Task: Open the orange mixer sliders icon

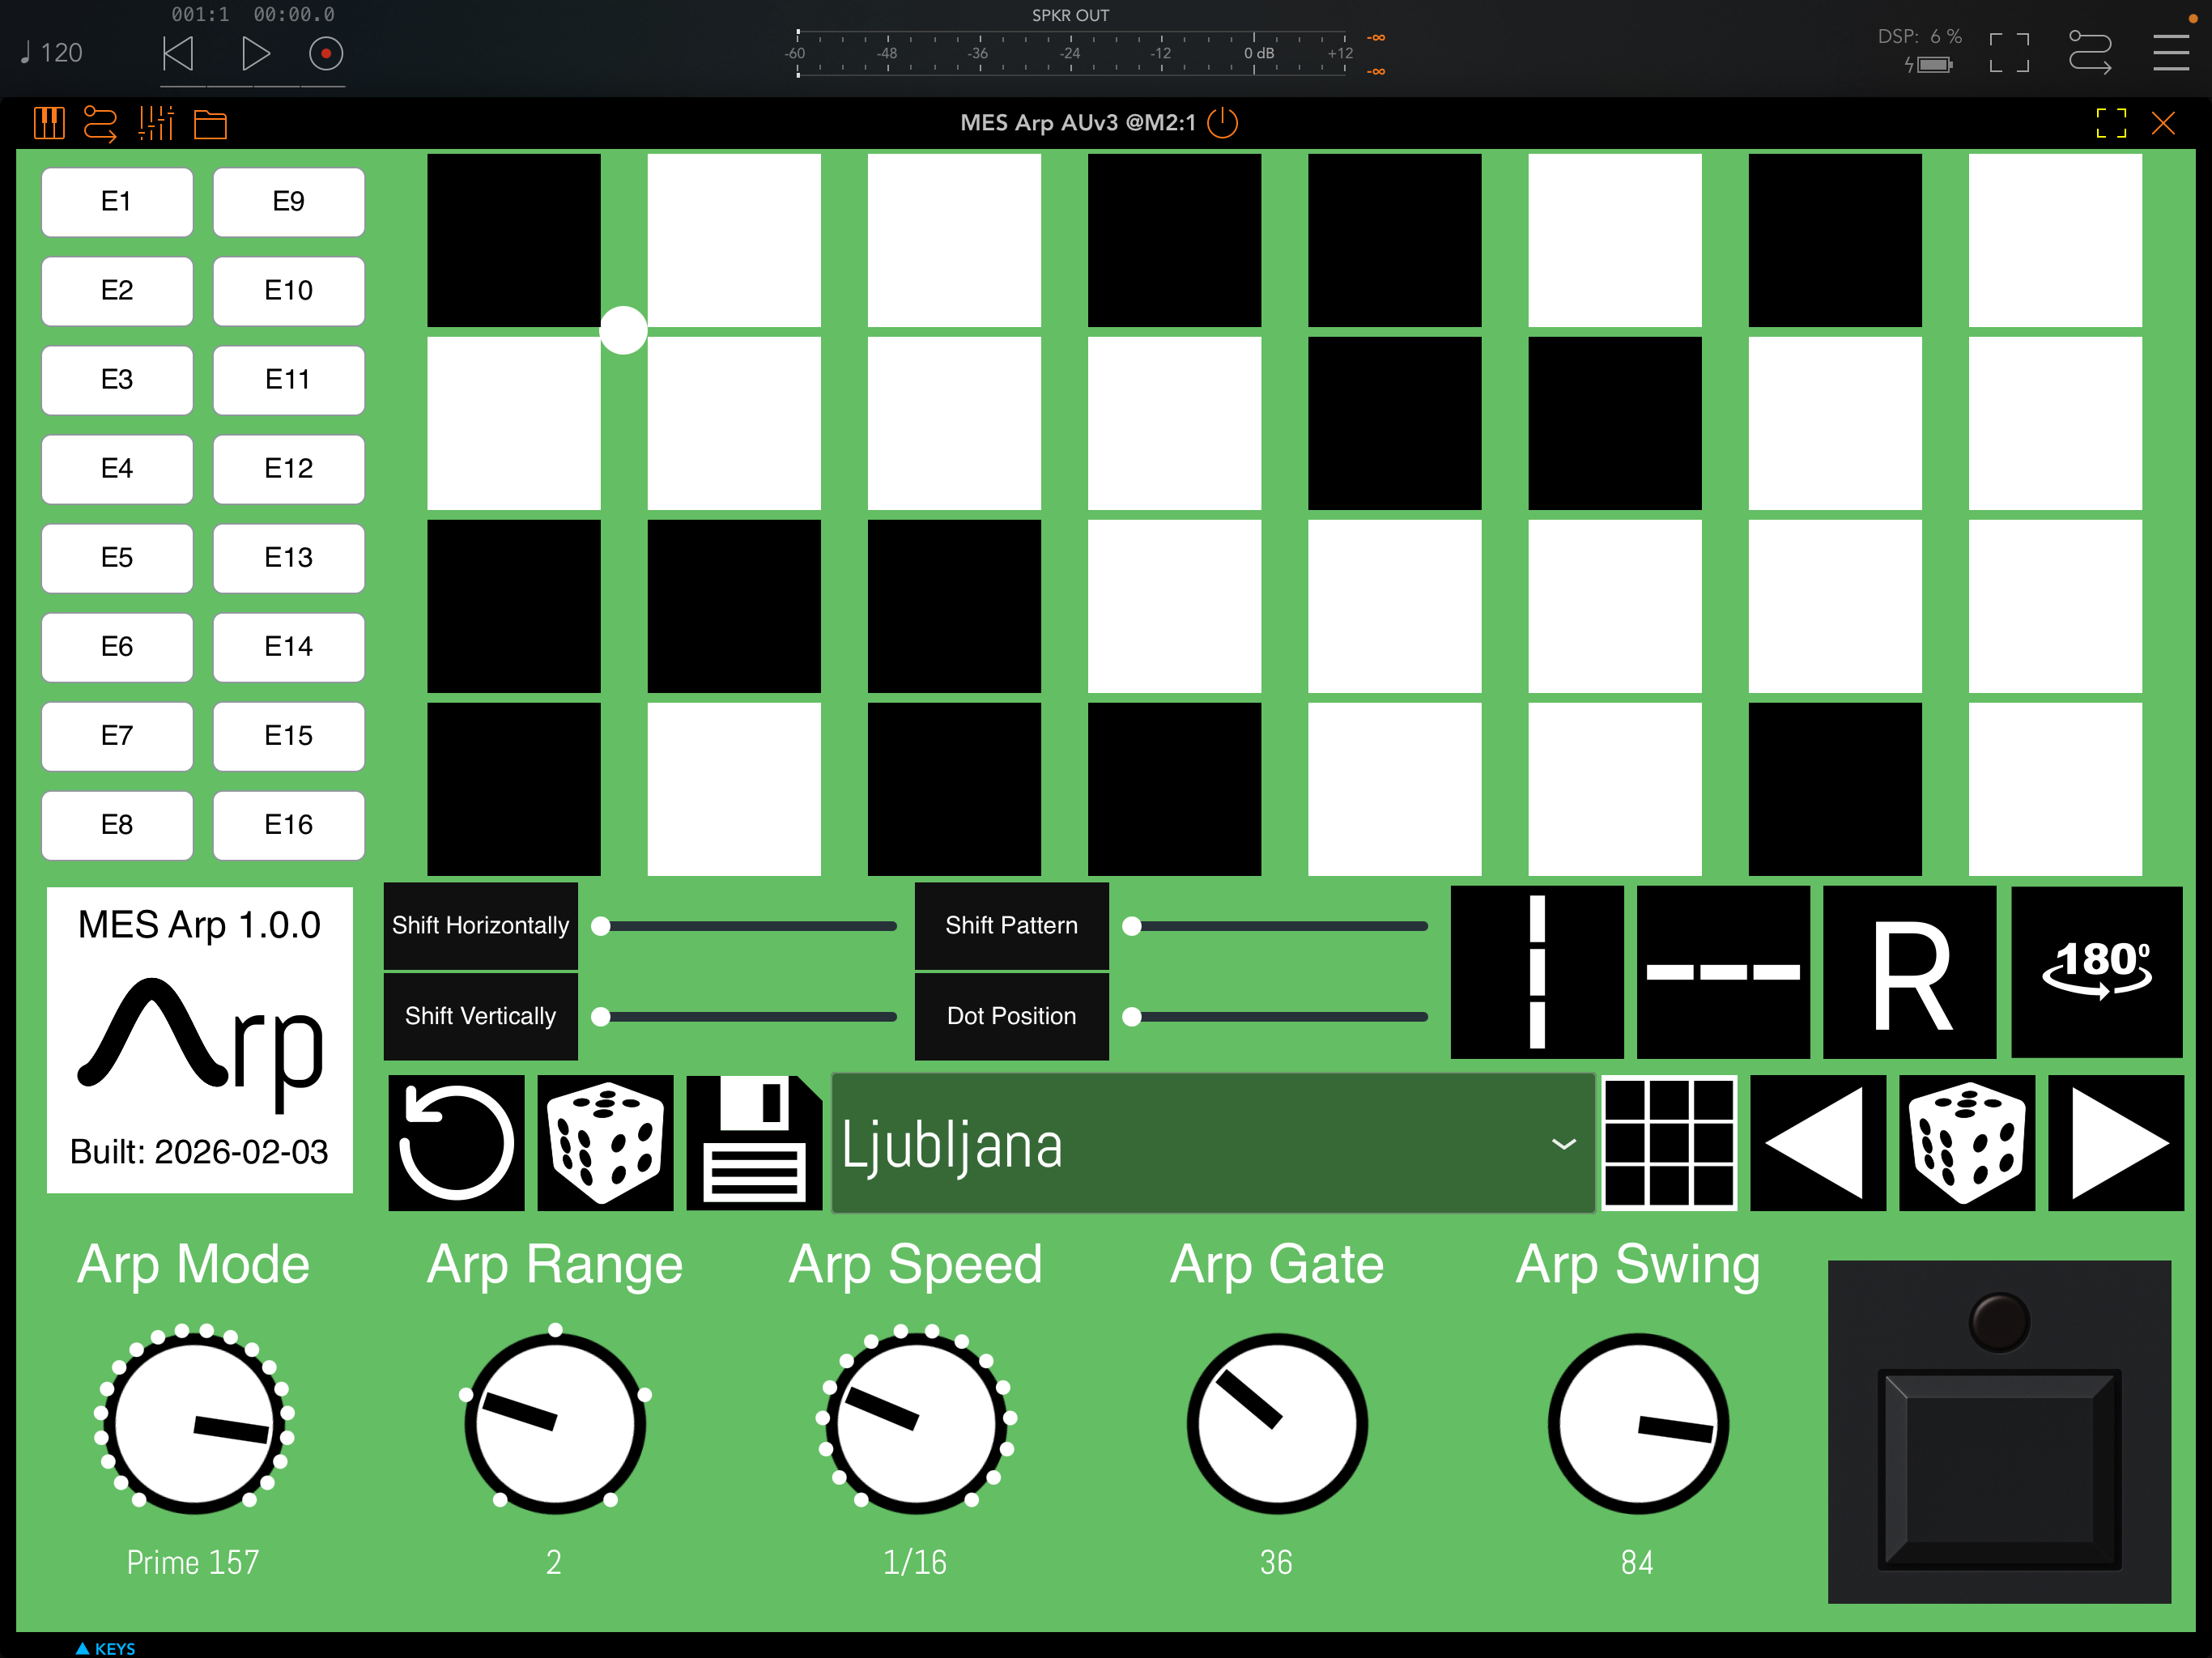Action: click(156, 124)
